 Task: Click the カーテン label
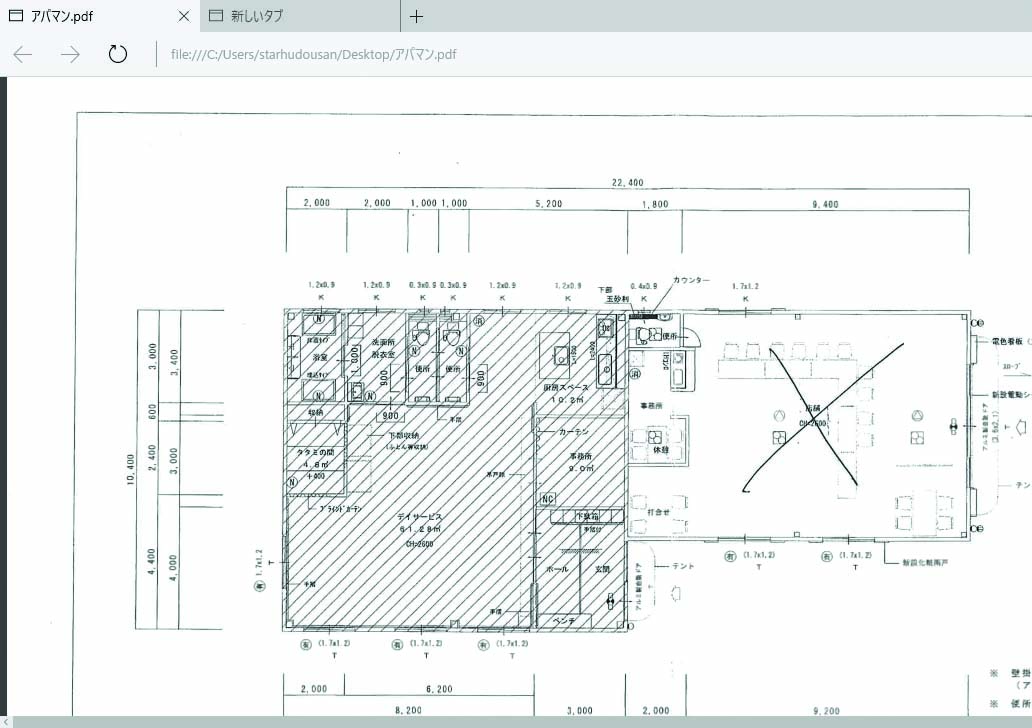(573, 432)
